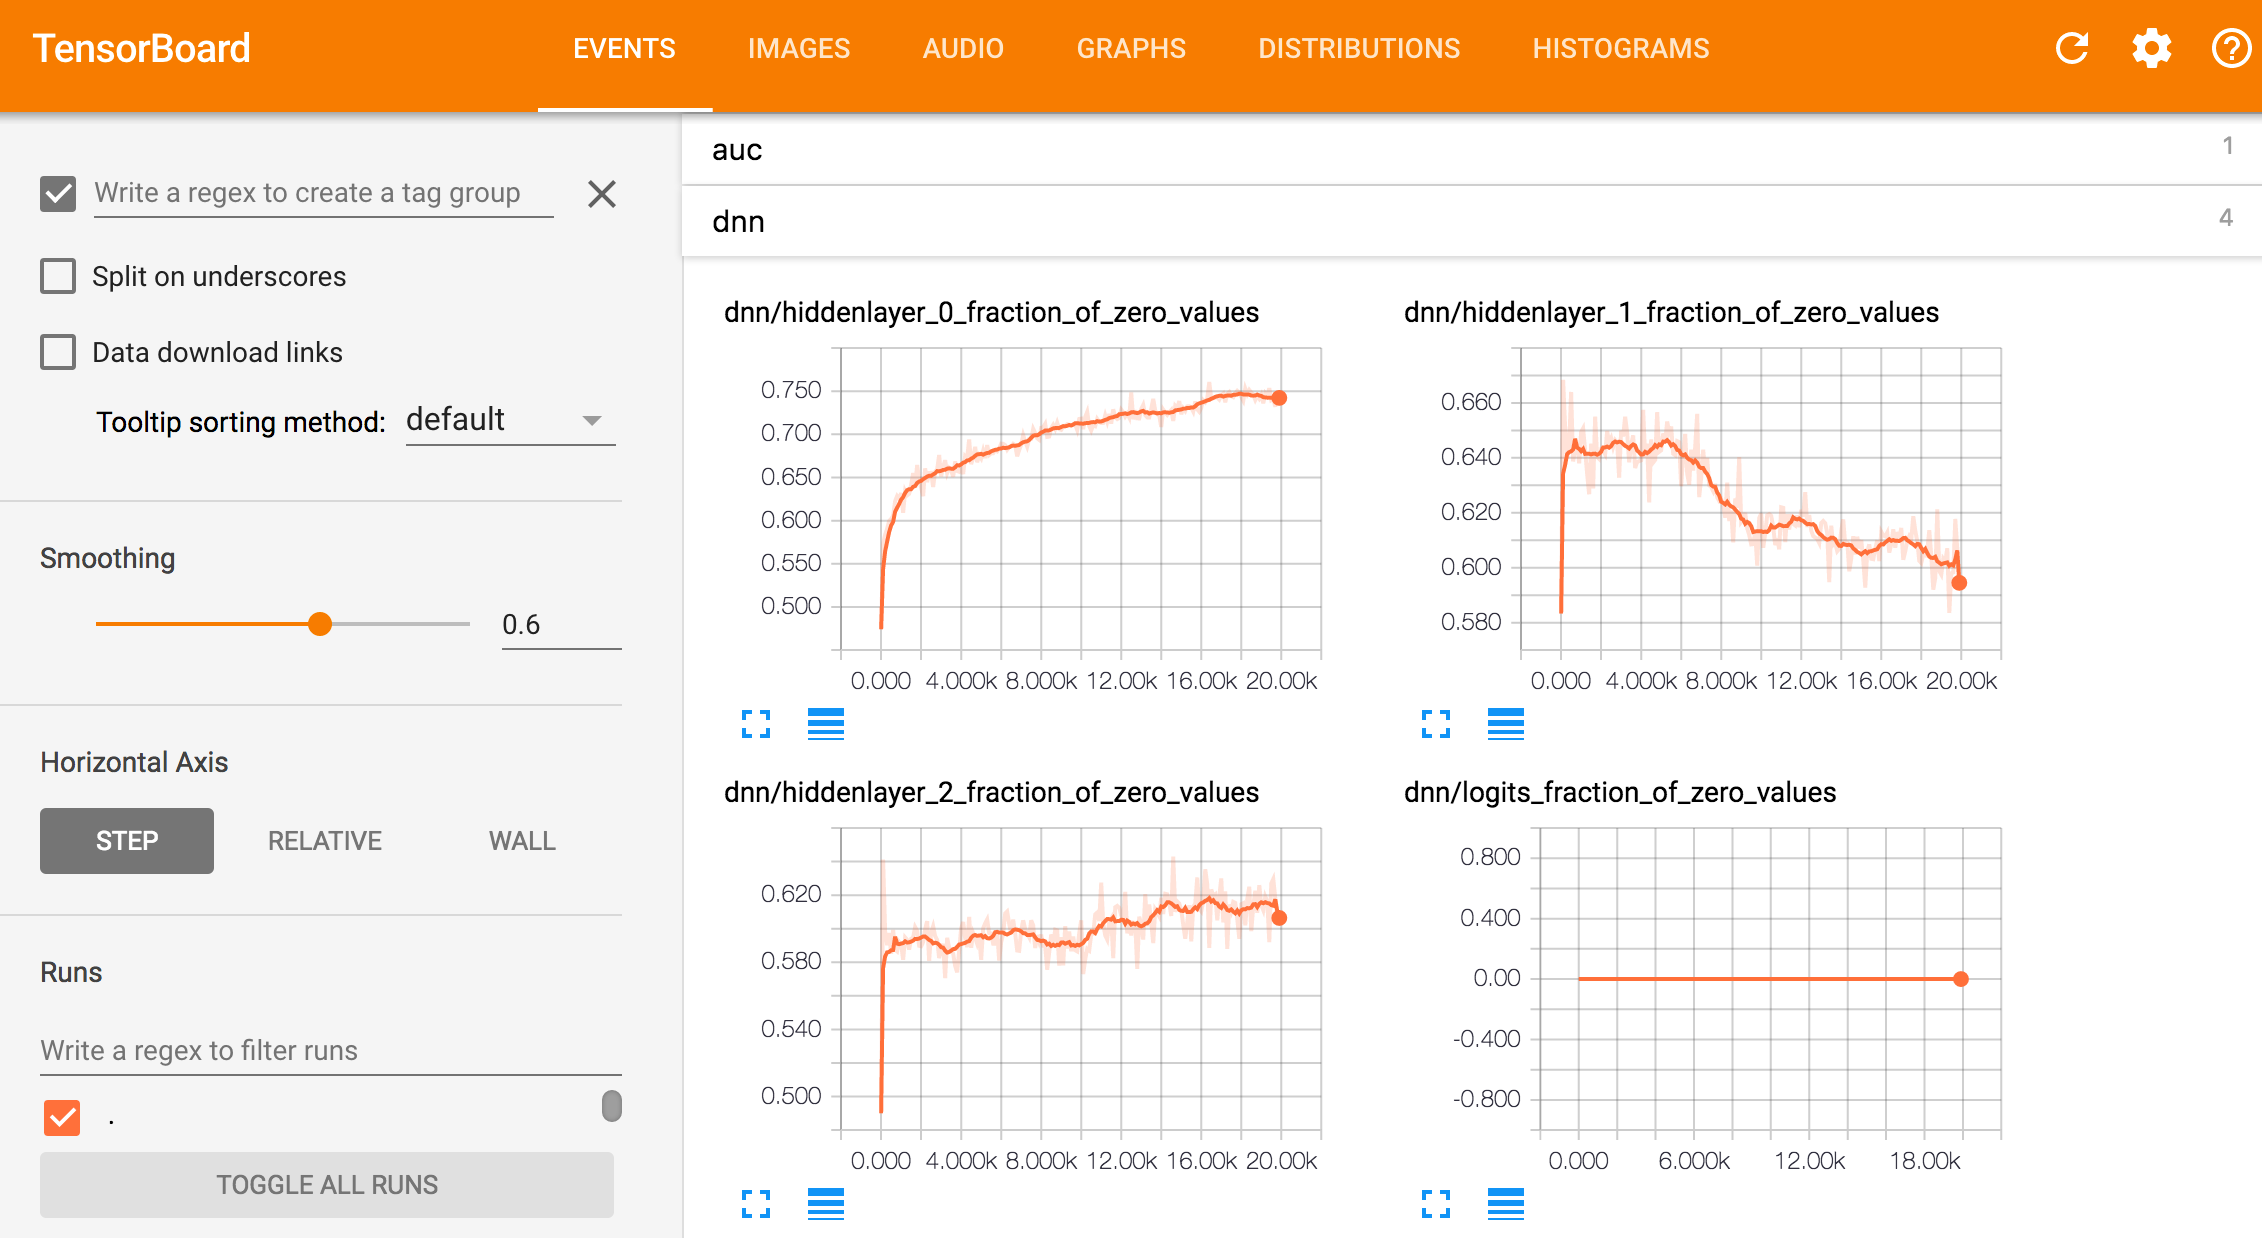Click the TOGGLE ALL RUNS button

[326, 1184]
